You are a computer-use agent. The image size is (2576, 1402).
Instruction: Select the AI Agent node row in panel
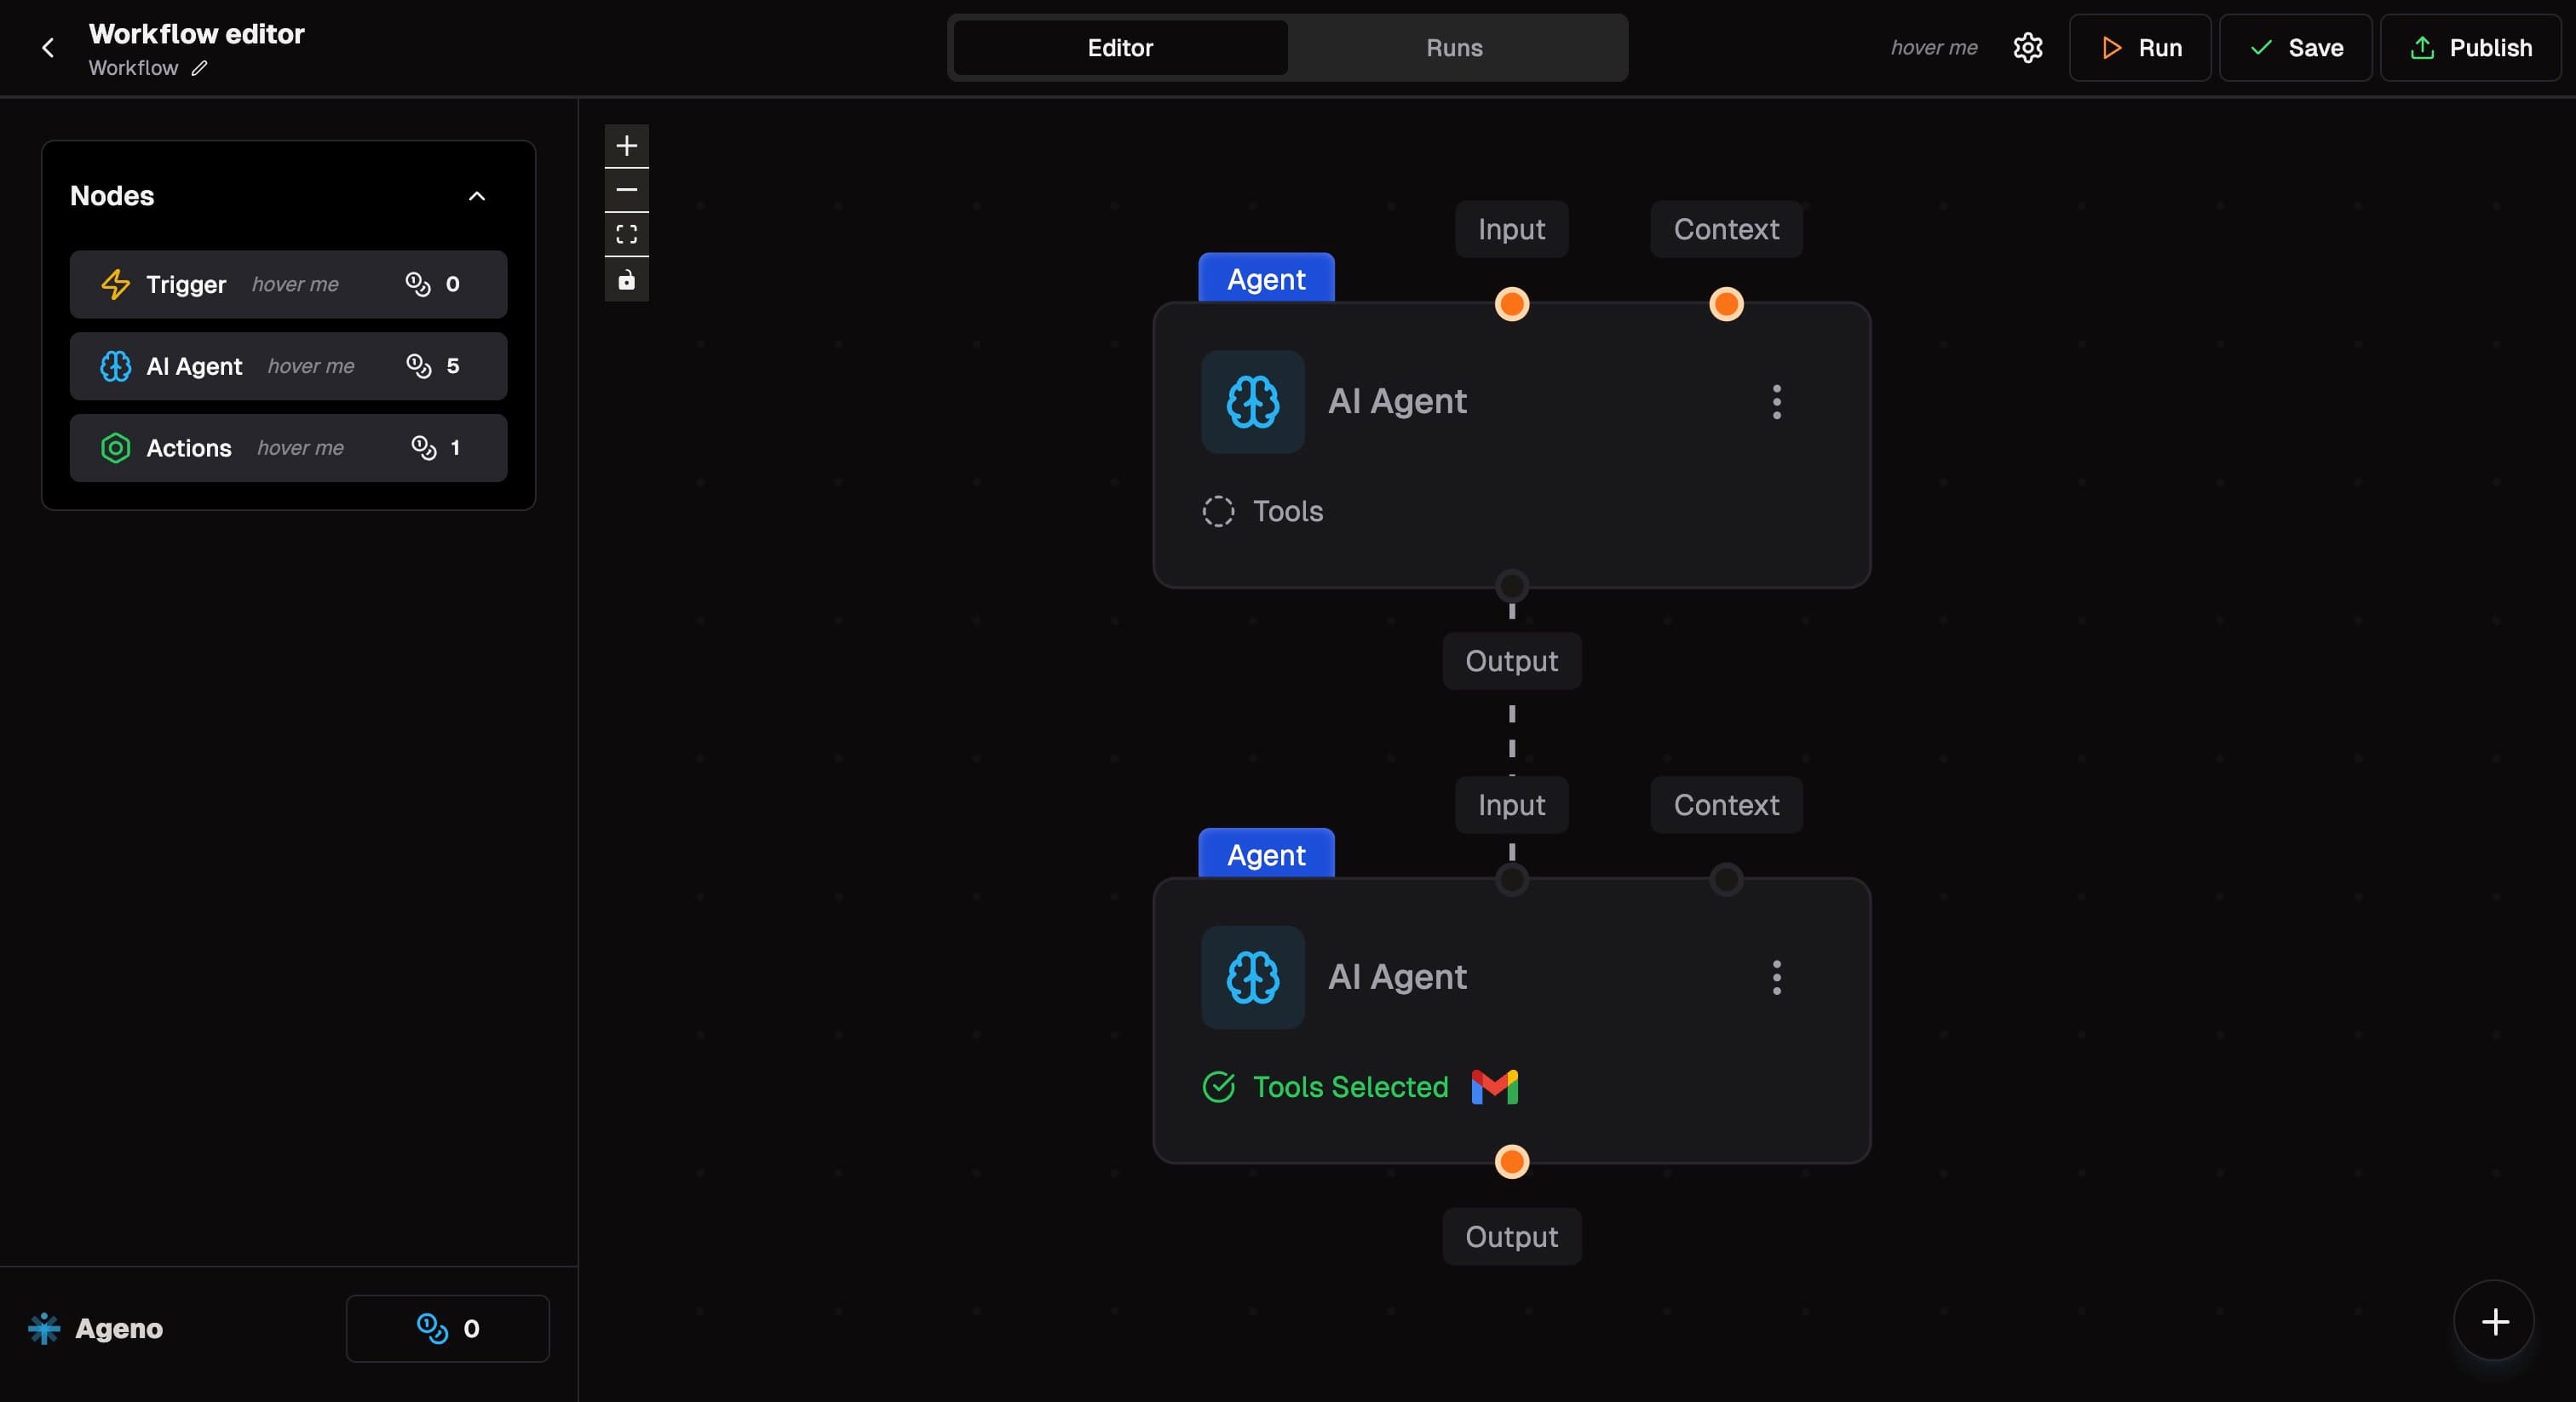point(288,366)
